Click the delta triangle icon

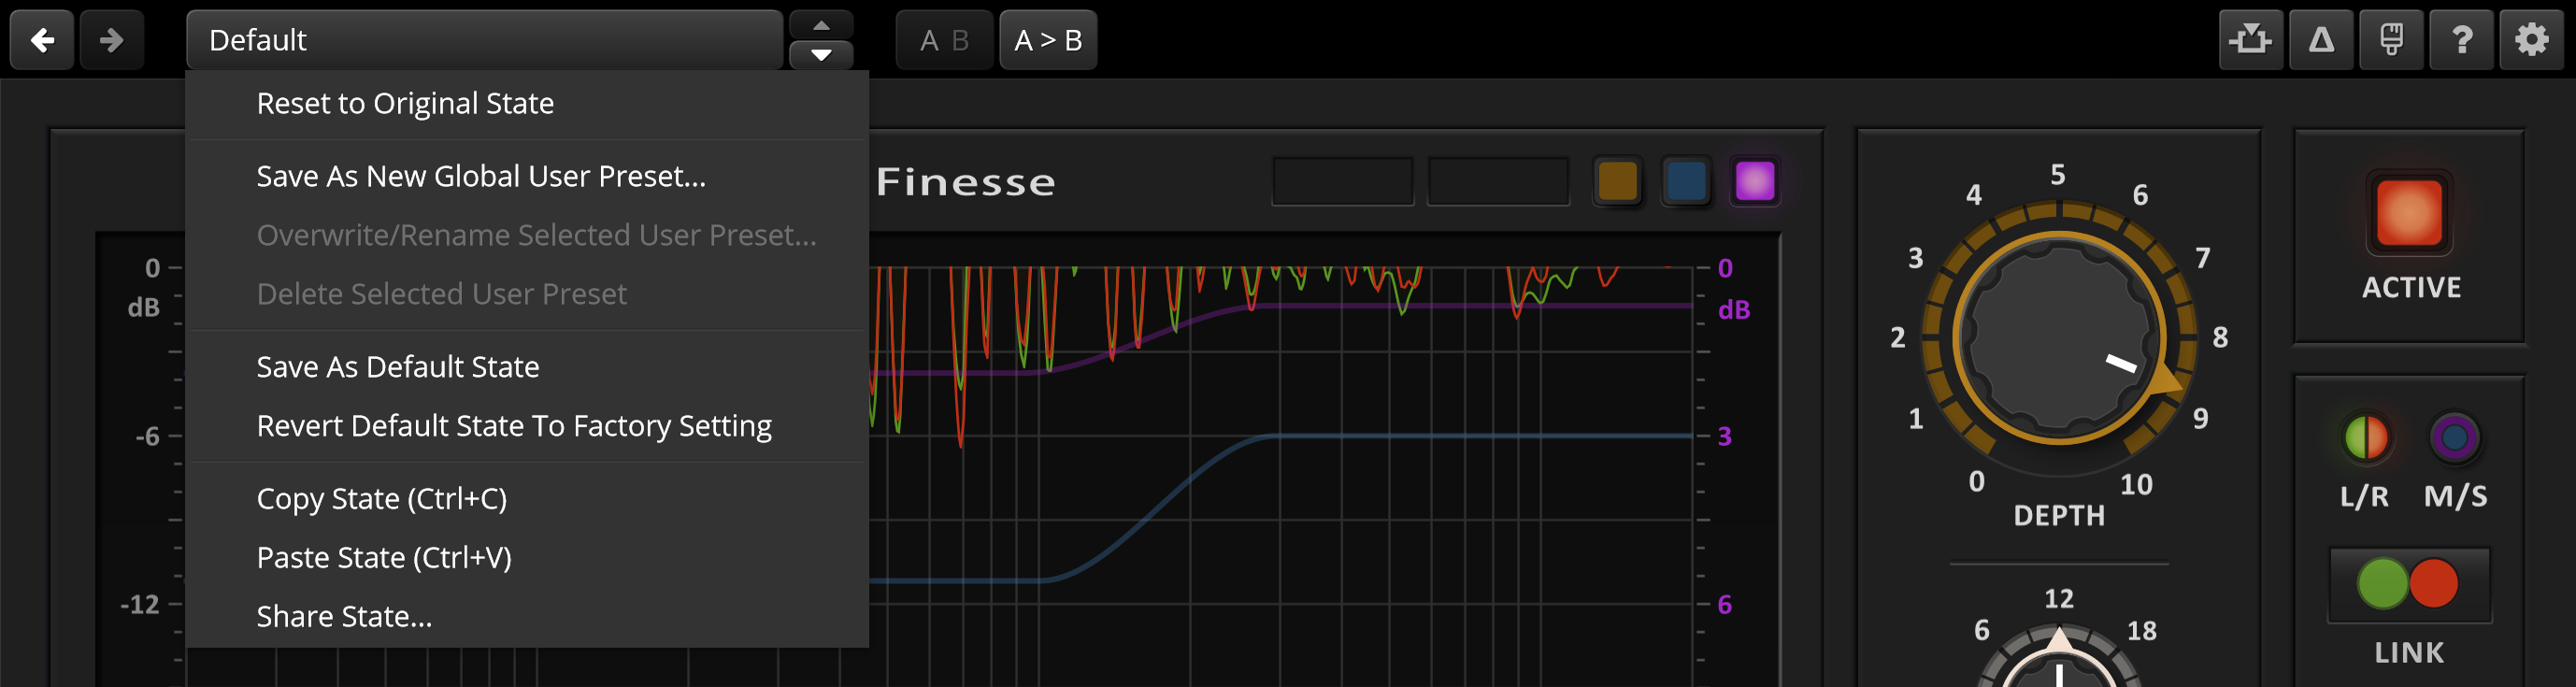(2321, 40)
